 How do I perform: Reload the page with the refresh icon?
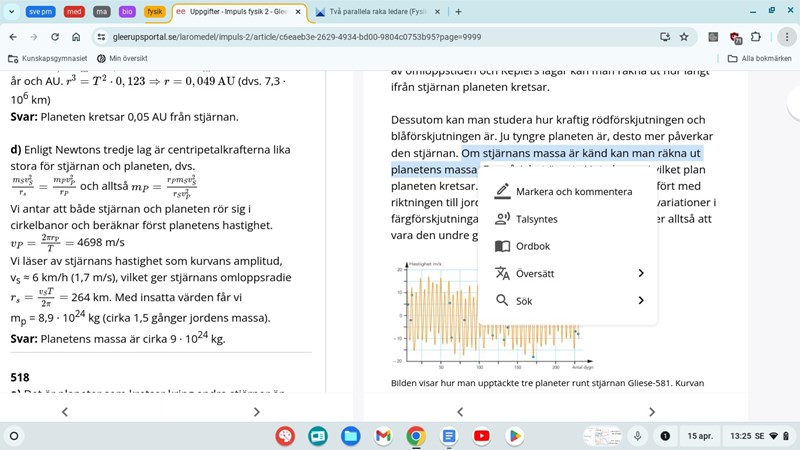55,37
